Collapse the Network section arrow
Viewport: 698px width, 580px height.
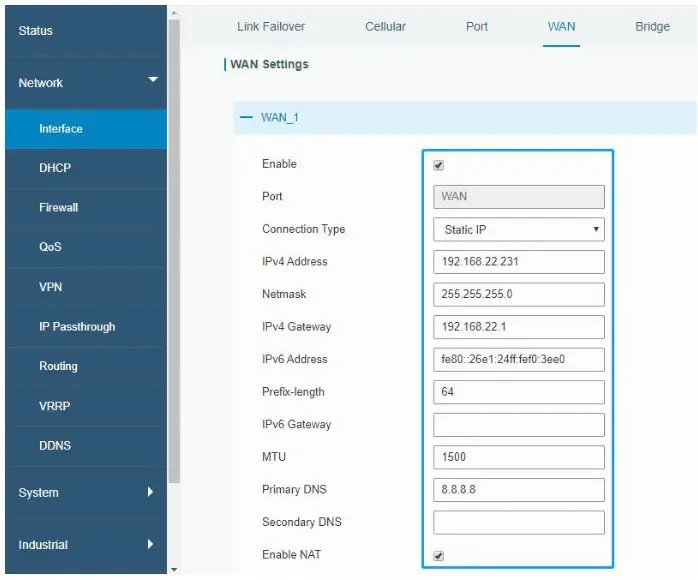click(x=153, y=80)
